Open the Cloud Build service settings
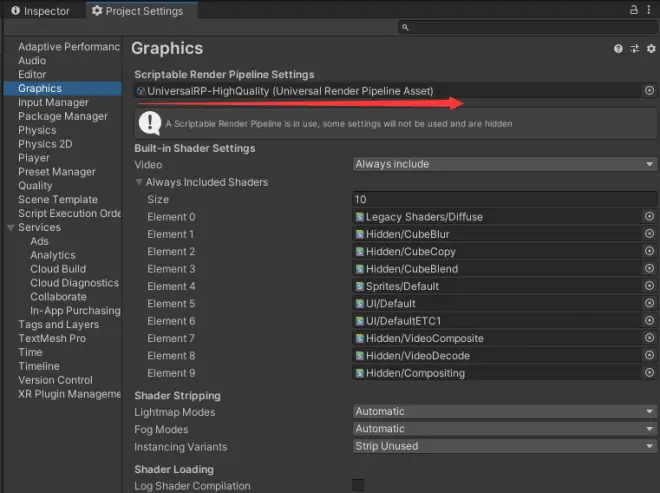This screenshot has height=493, width=660. coord(58,269)
